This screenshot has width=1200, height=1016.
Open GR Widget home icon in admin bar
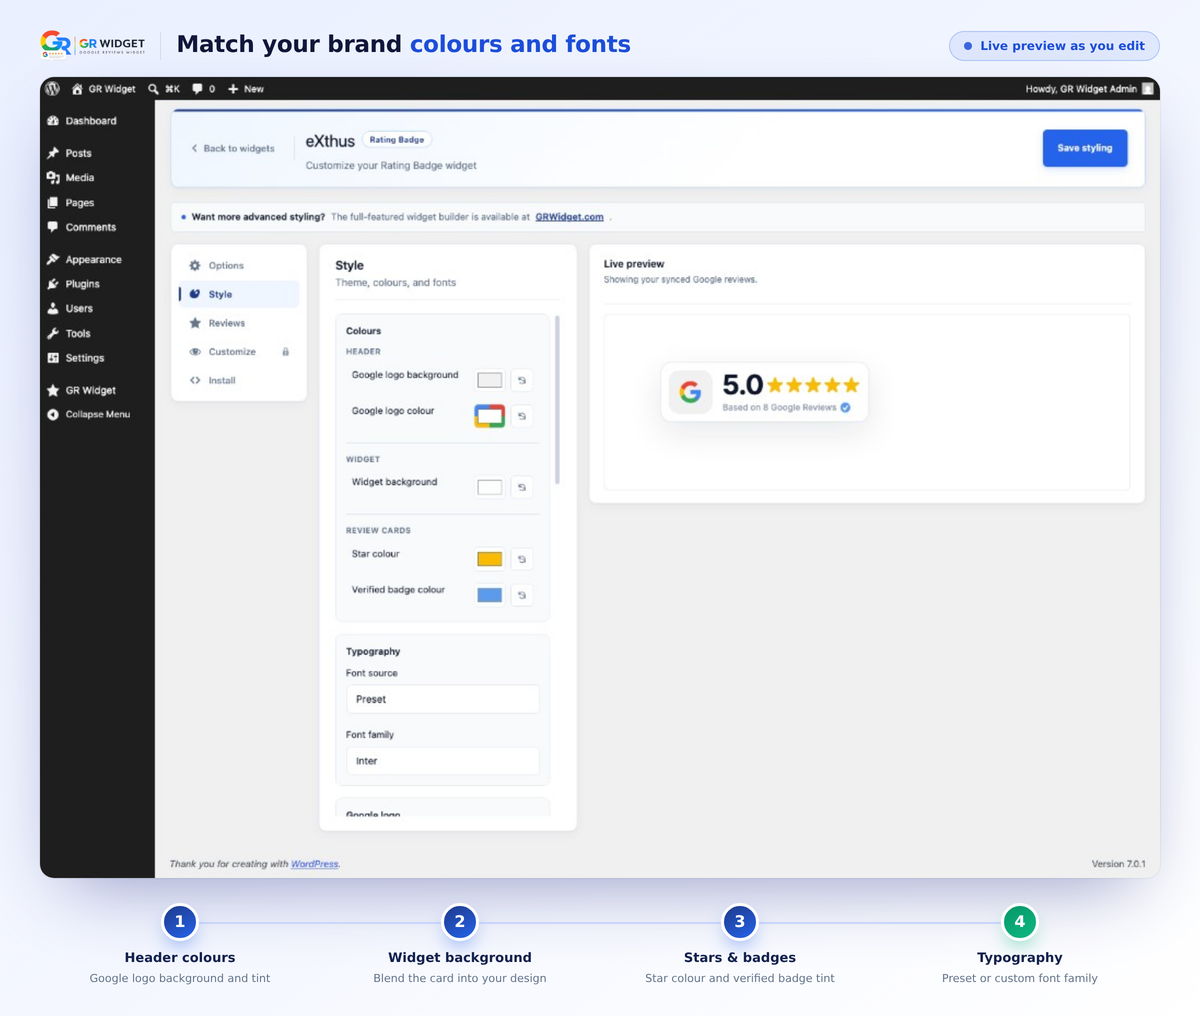click(77, 89)
